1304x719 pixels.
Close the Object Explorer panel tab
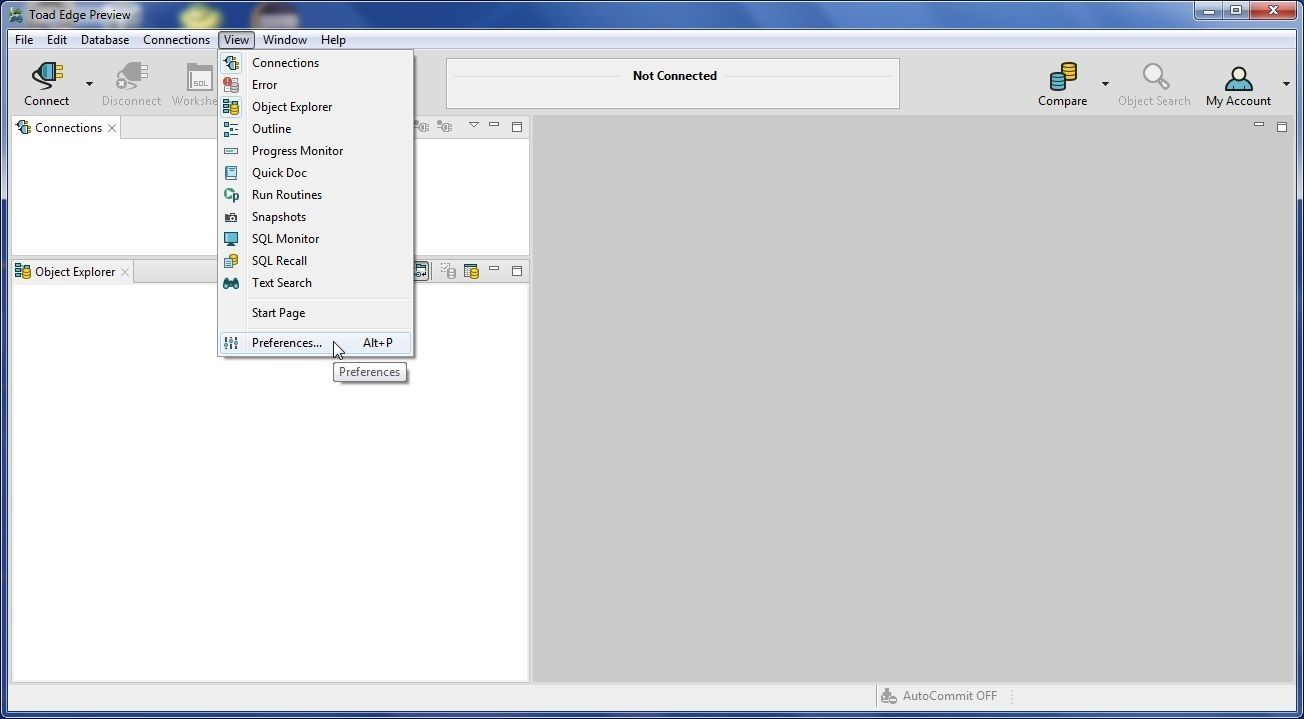125,272
